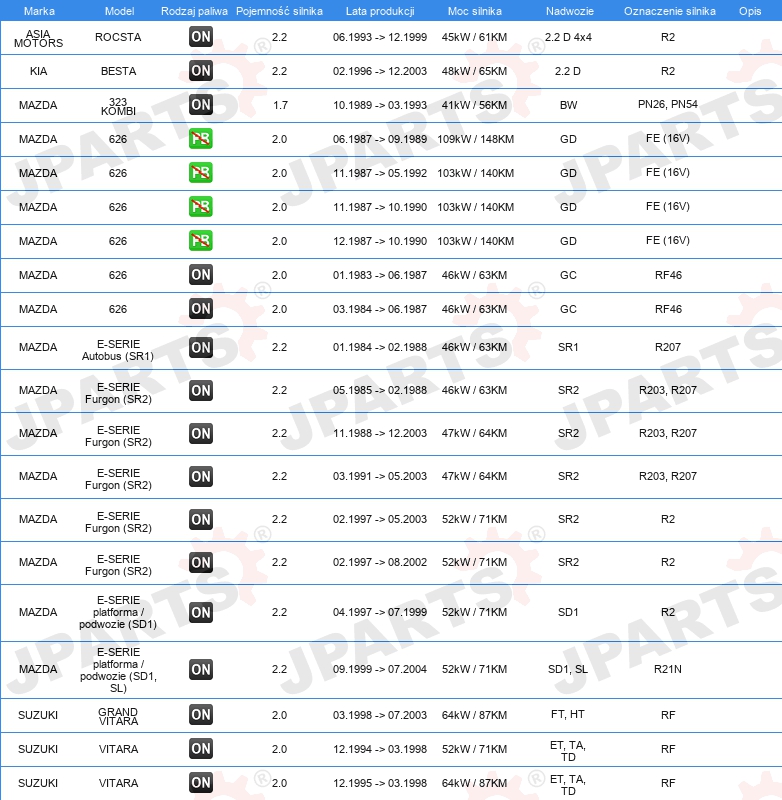
Task: Click the SD1, SL body cell
Action: click(568, 669)
